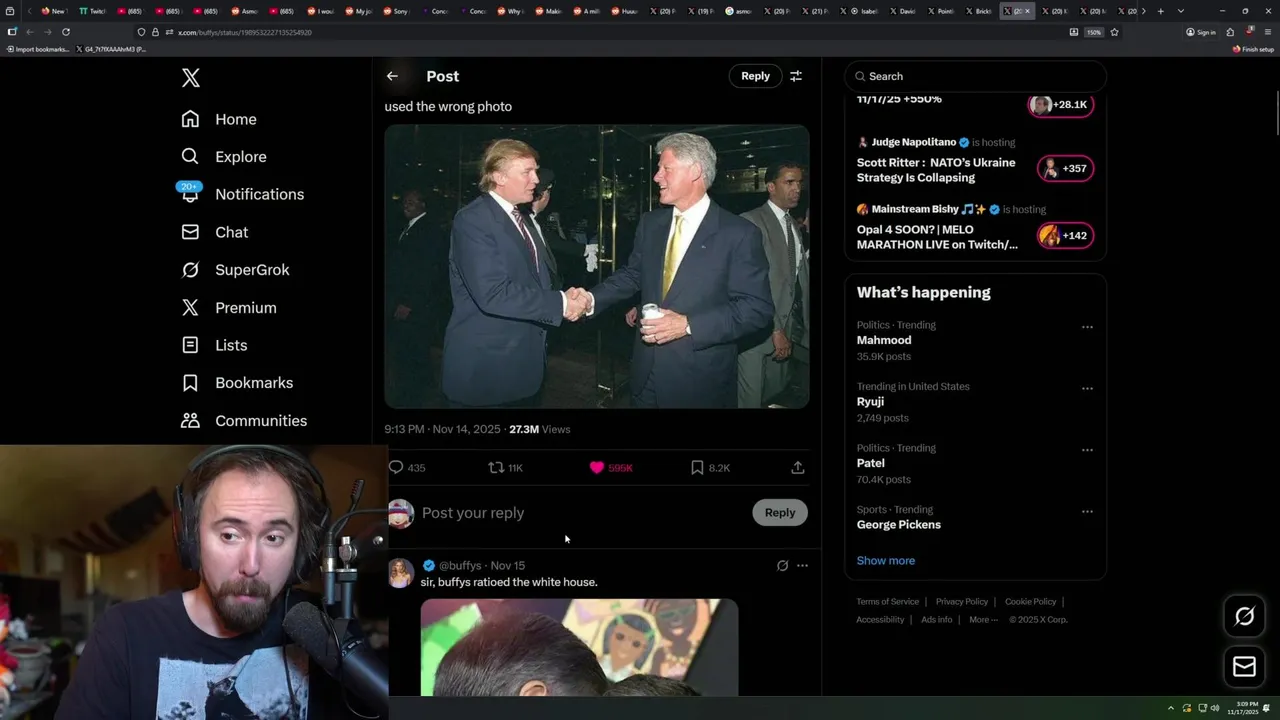Image resolution: width=1280 pixels, height=720 pixels.
Task: Join the Scott Ritter NATO live space
Action: coord(936,170)
